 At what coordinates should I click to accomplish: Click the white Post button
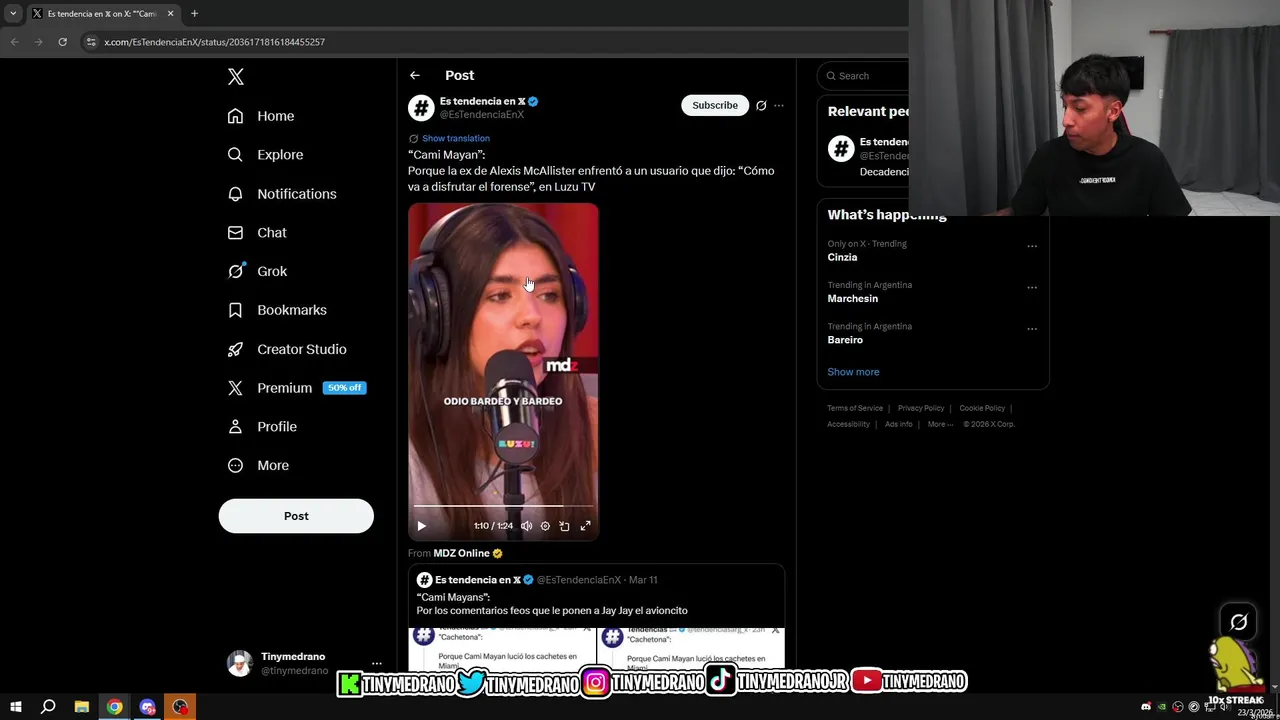pos(296,516)
